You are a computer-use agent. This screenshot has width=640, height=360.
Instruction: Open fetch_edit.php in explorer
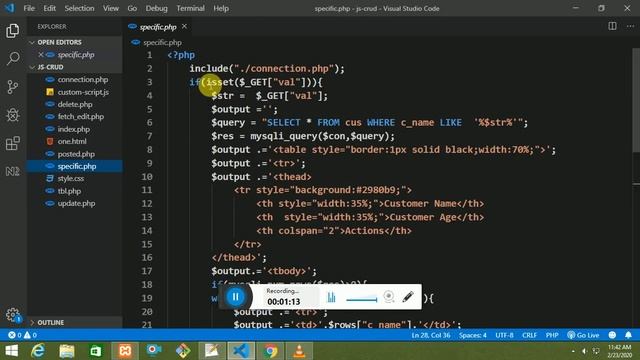[80, 116]
